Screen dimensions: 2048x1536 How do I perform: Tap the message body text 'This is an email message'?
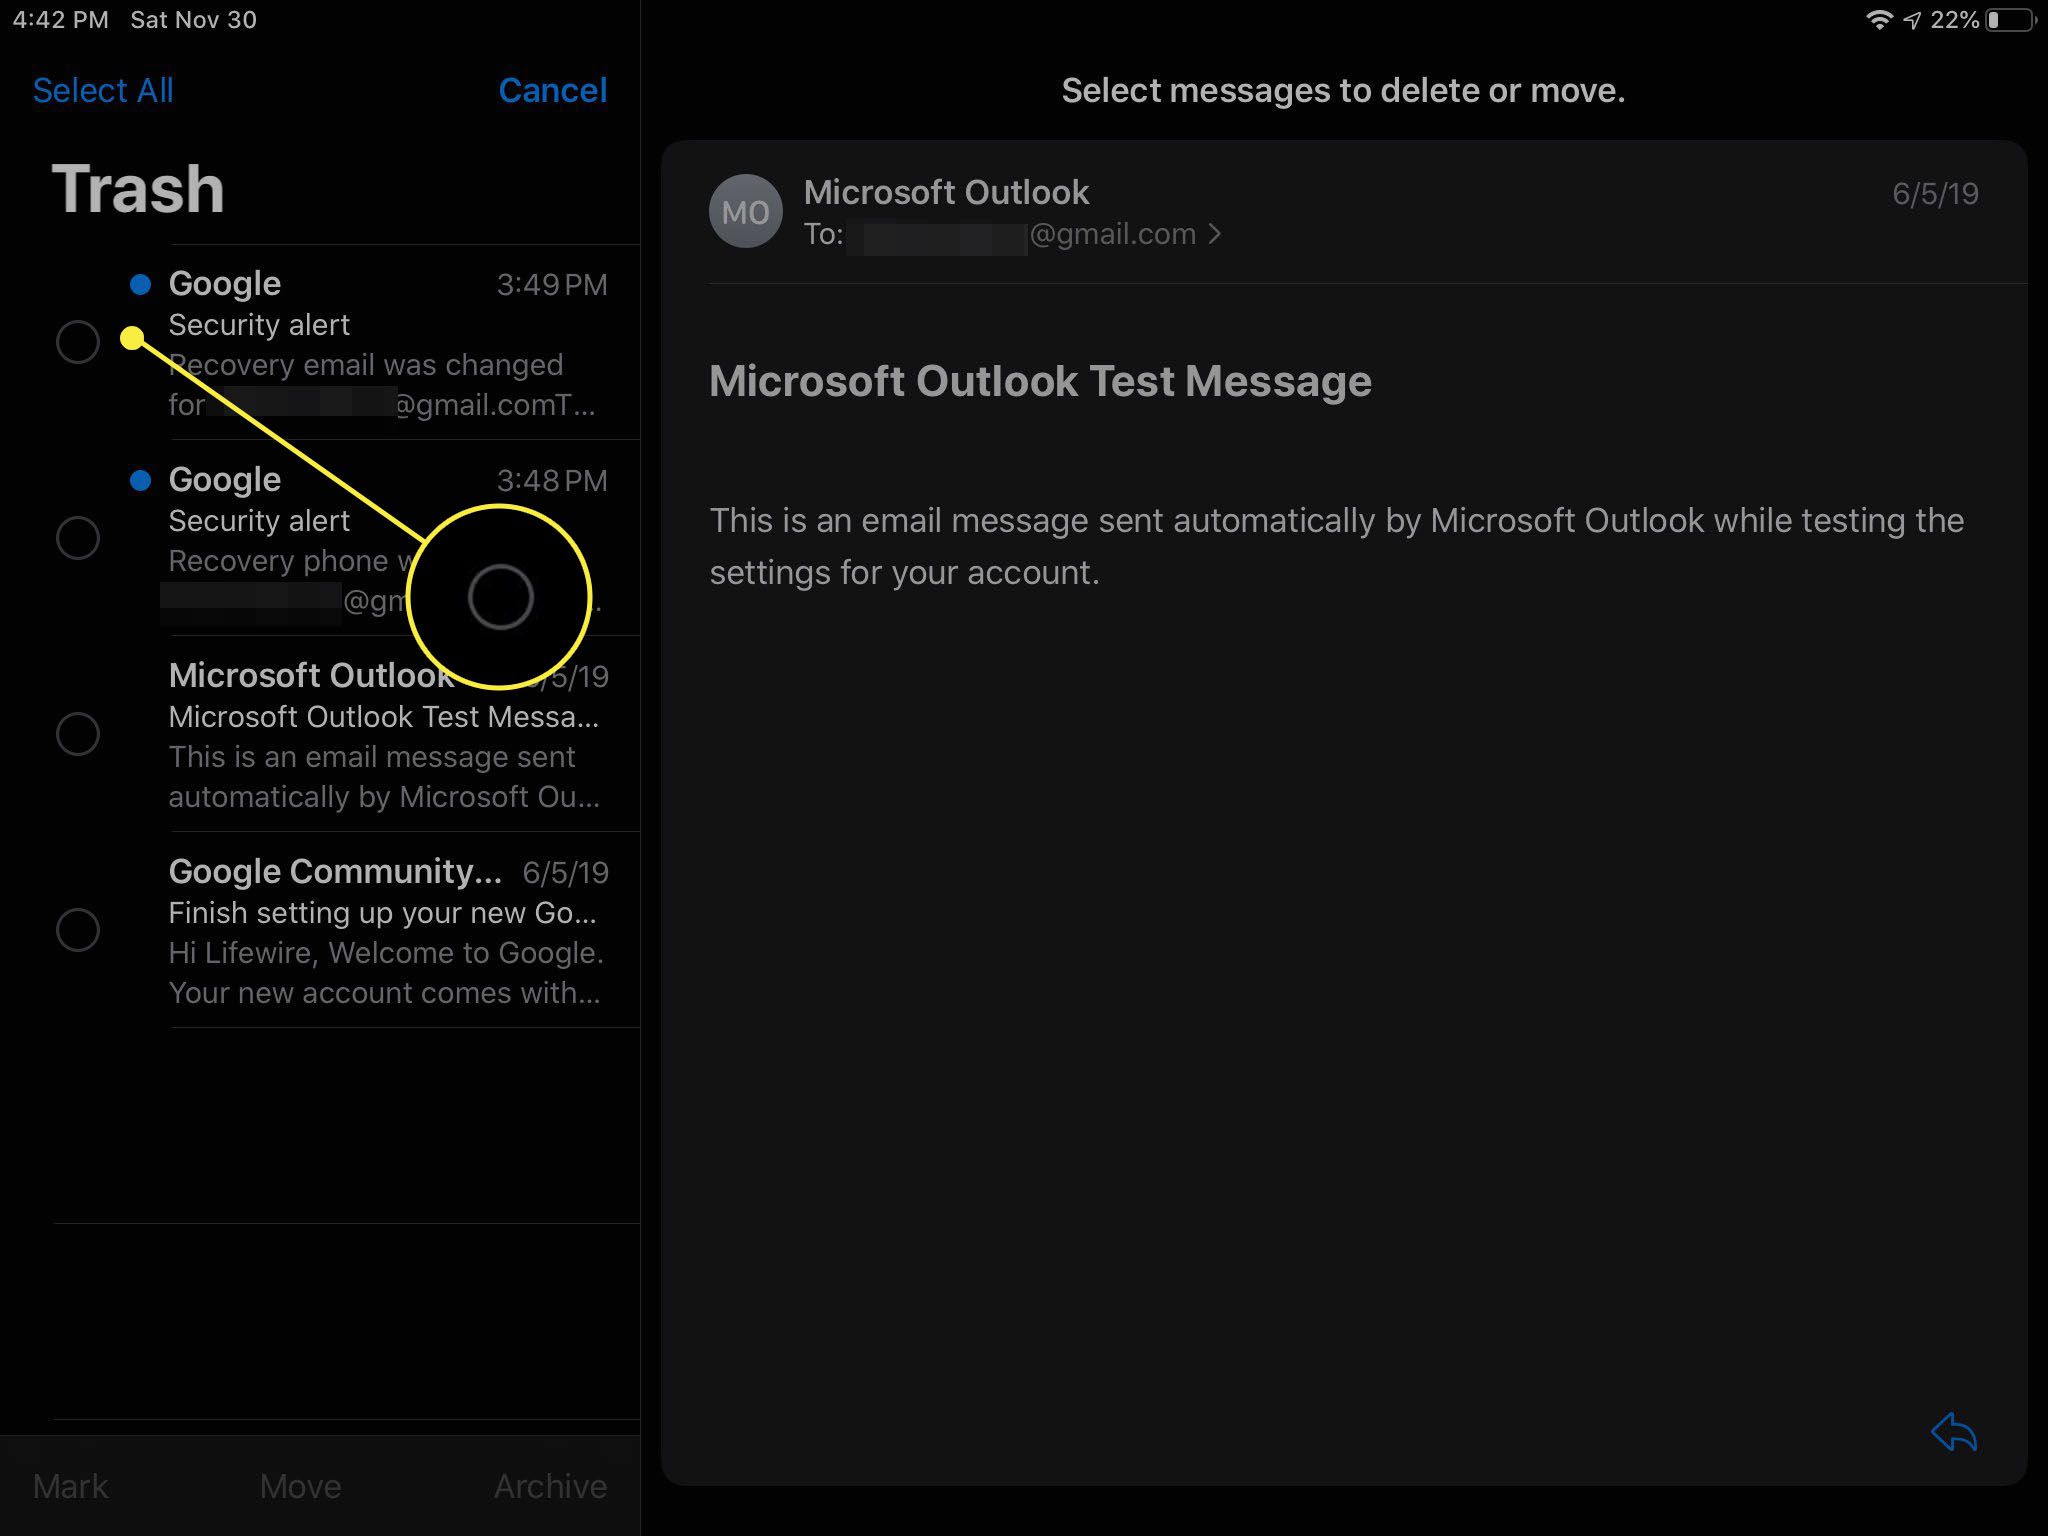(x=1336, y=546)
